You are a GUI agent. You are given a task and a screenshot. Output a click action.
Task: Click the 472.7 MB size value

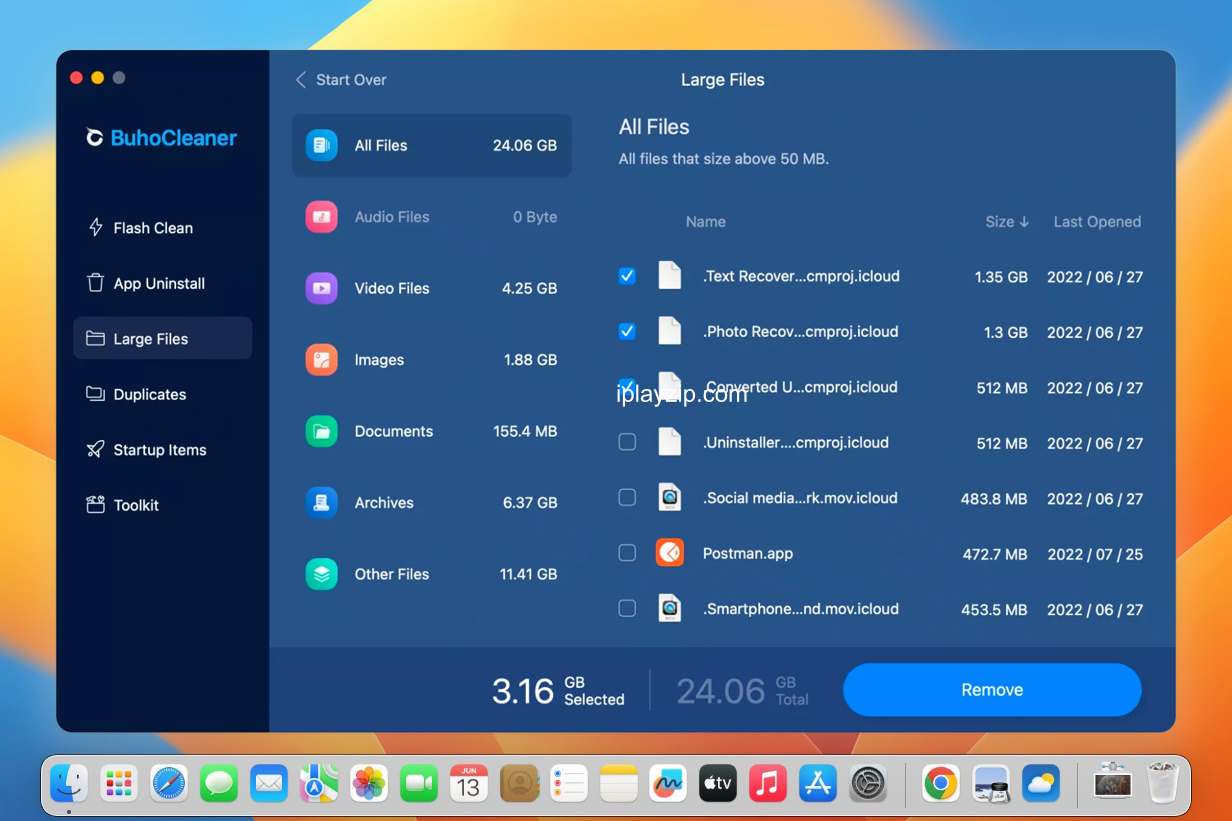pyautogui.click(x=993, y=554)
